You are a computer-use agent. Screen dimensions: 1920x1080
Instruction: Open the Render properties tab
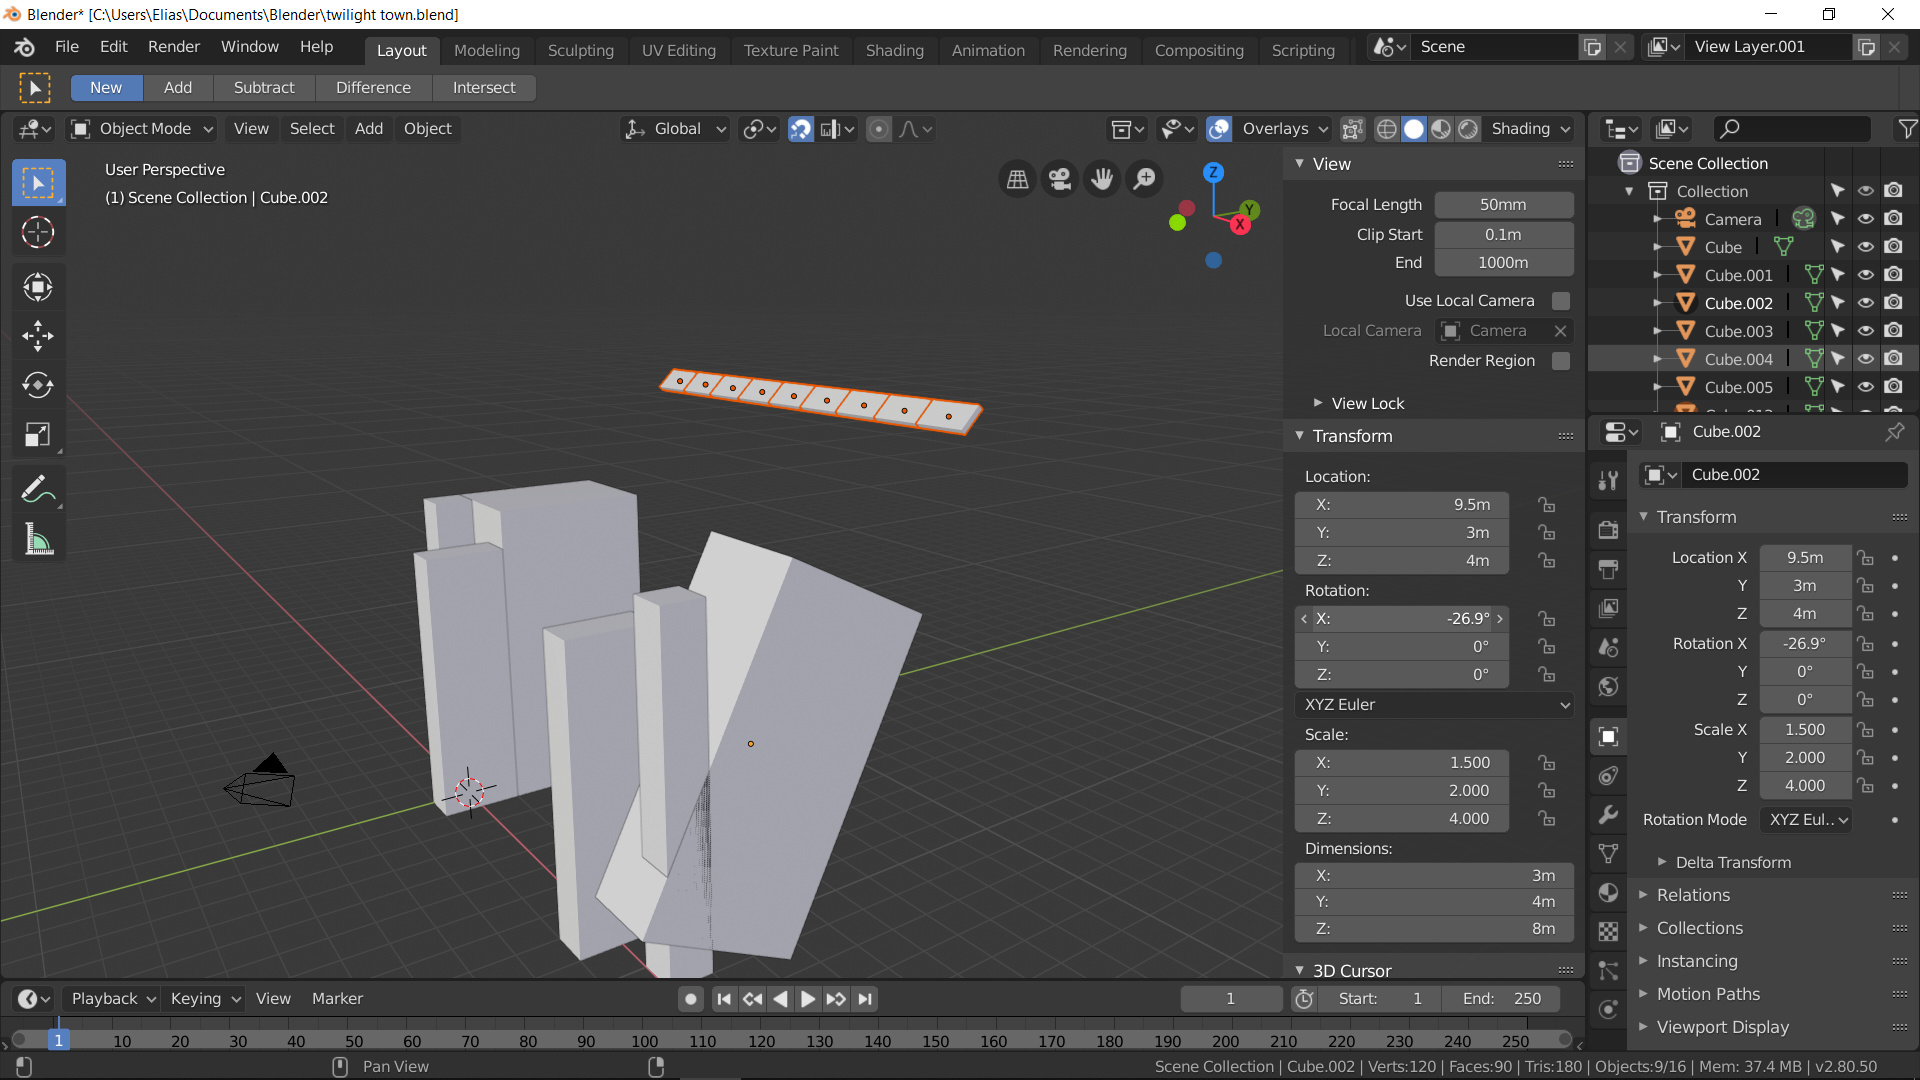point(1608,530)
